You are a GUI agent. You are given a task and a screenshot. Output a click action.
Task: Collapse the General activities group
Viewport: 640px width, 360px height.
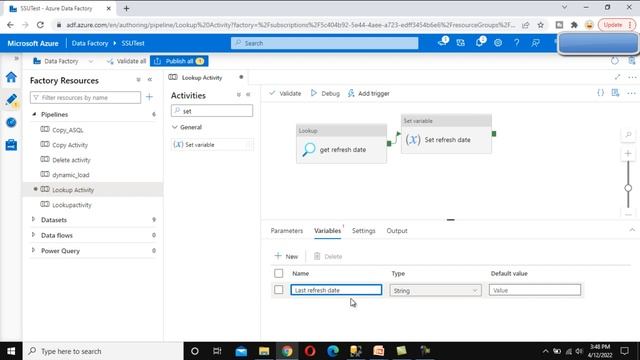pos(175,127)
